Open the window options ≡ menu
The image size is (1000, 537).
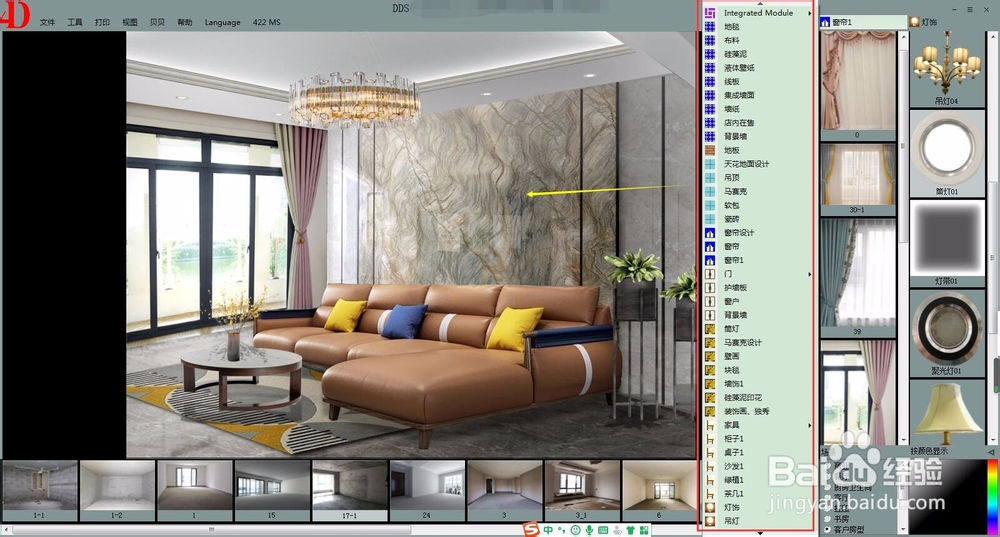pos(969,10)
